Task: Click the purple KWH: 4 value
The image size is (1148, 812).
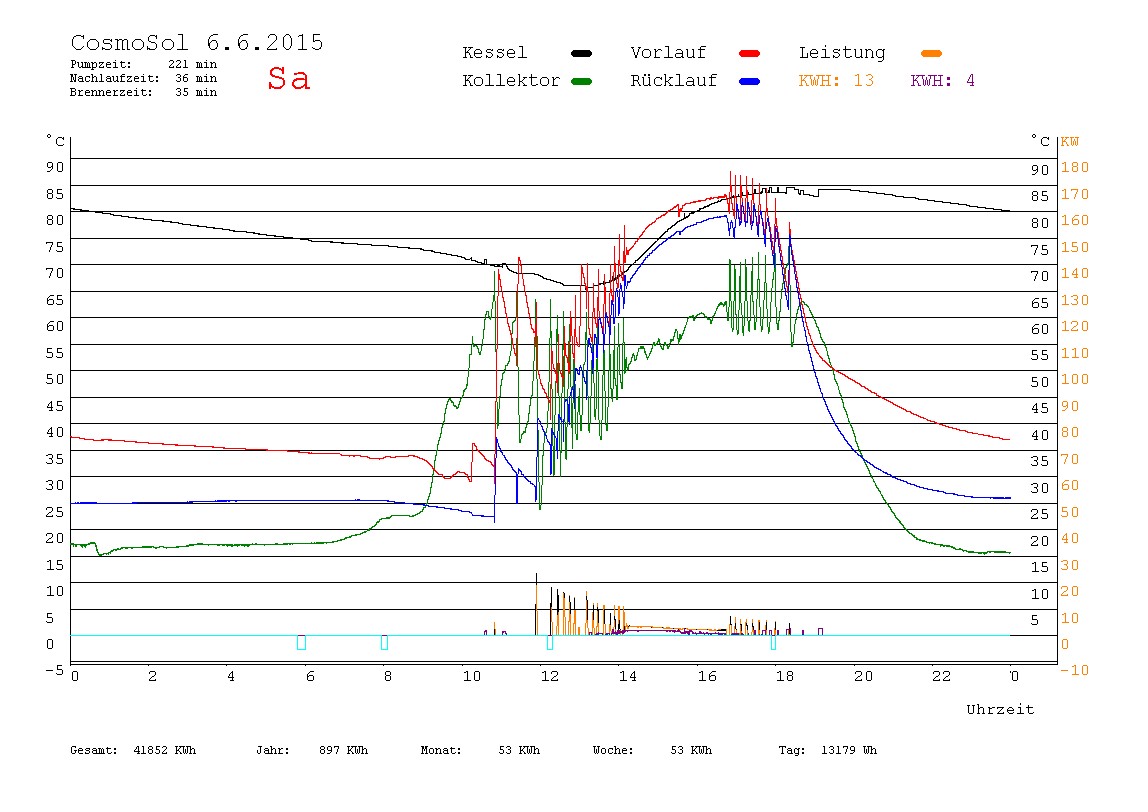Action: point(942,81)
